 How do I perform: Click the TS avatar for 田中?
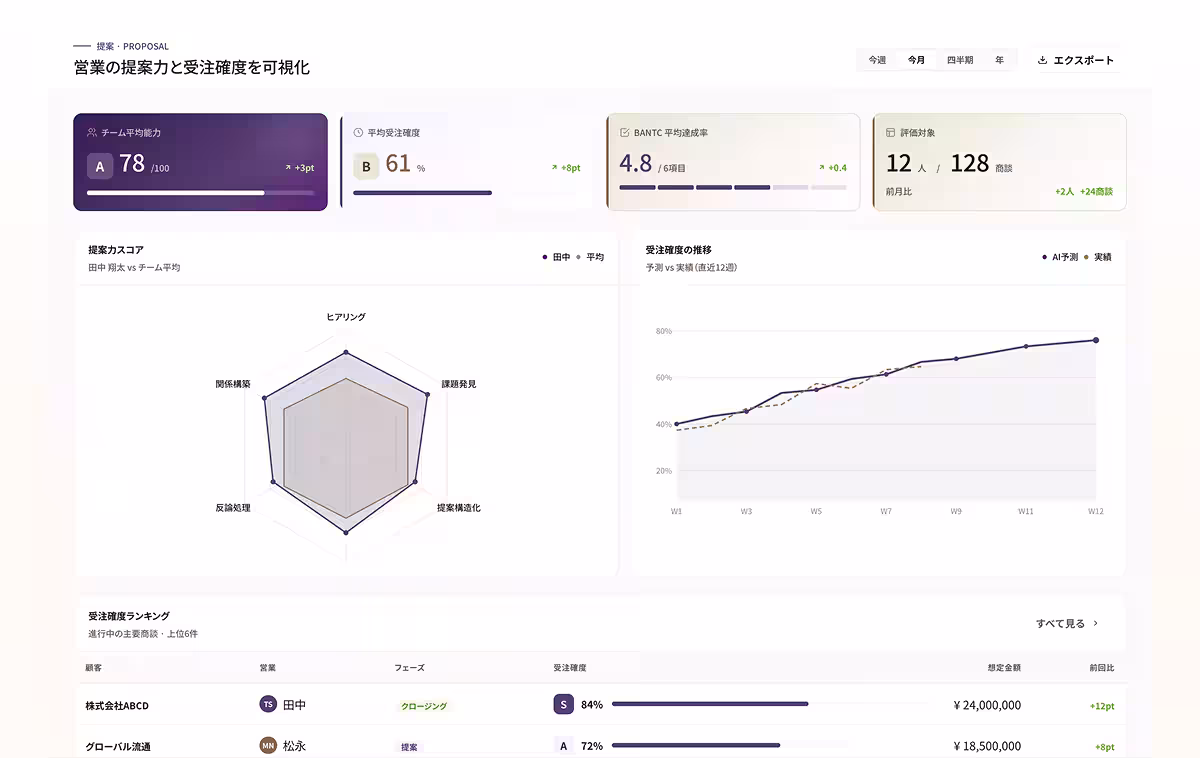268,705
